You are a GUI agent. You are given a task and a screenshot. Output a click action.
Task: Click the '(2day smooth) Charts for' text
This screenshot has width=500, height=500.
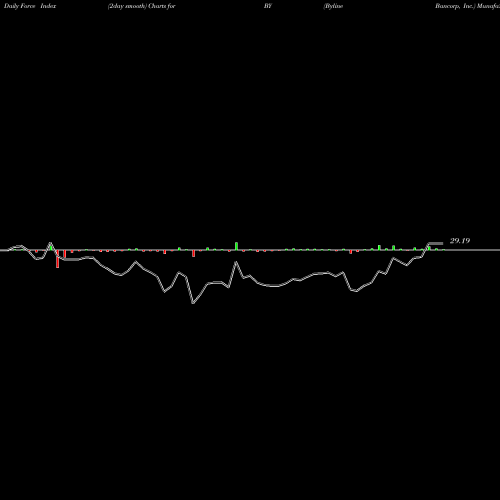(142, 6)
